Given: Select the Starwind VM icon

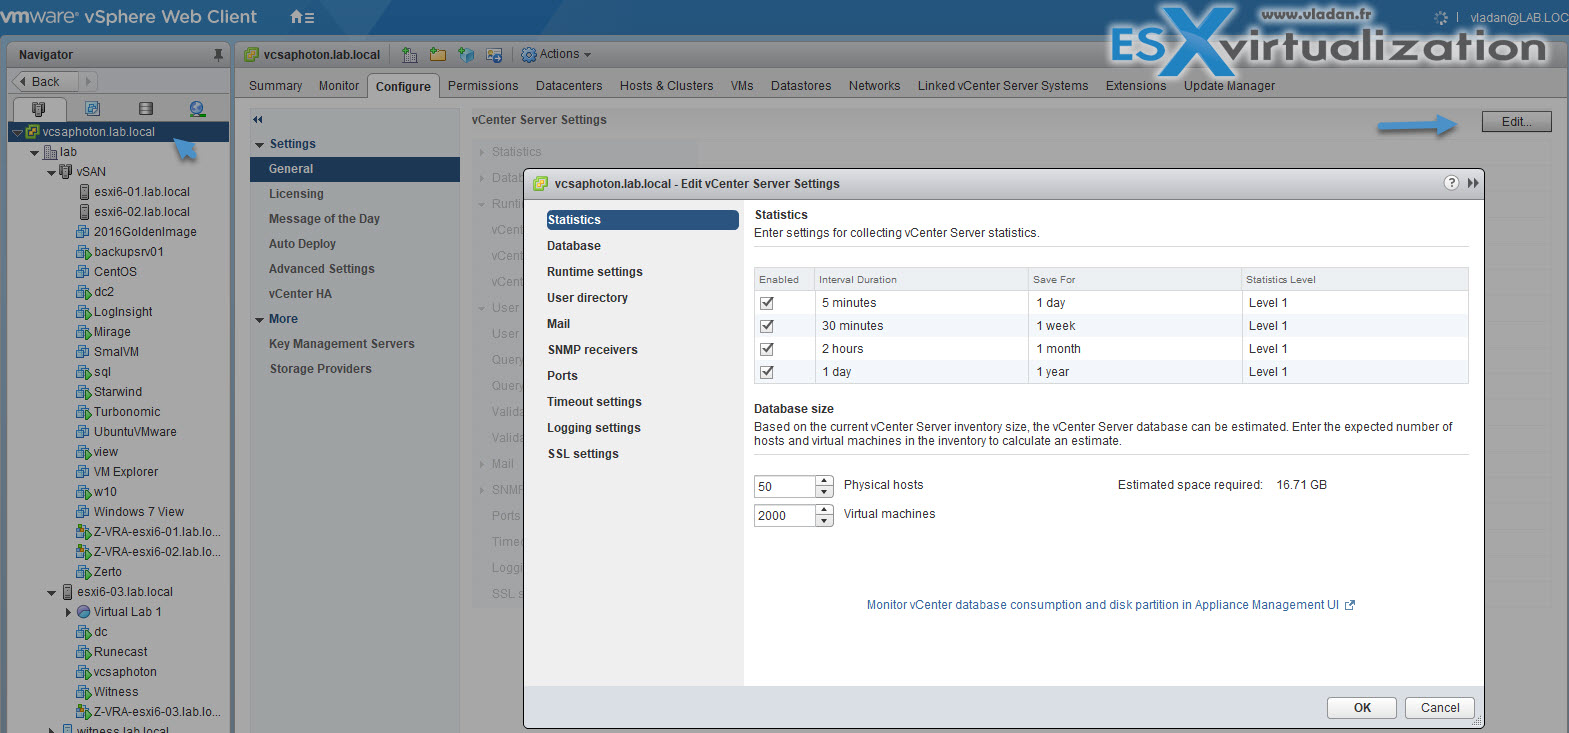Looking at the screenshot, I should 83,392.
